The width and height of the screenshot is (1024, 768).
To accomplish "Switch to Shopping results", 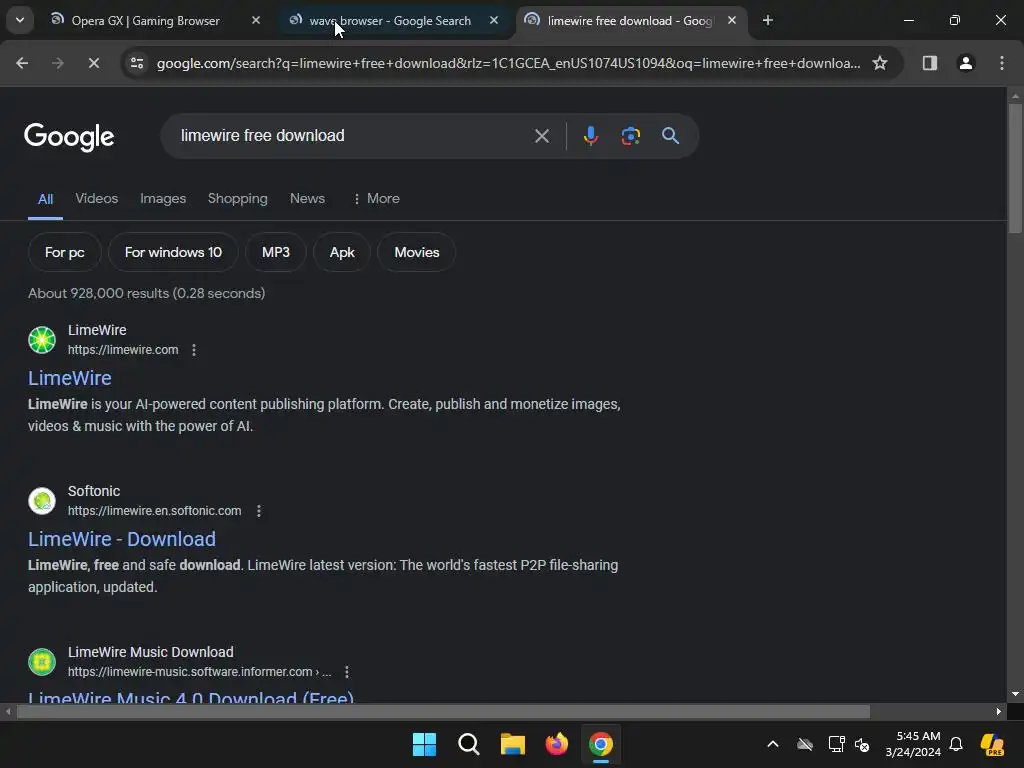I will click(238, 199).
